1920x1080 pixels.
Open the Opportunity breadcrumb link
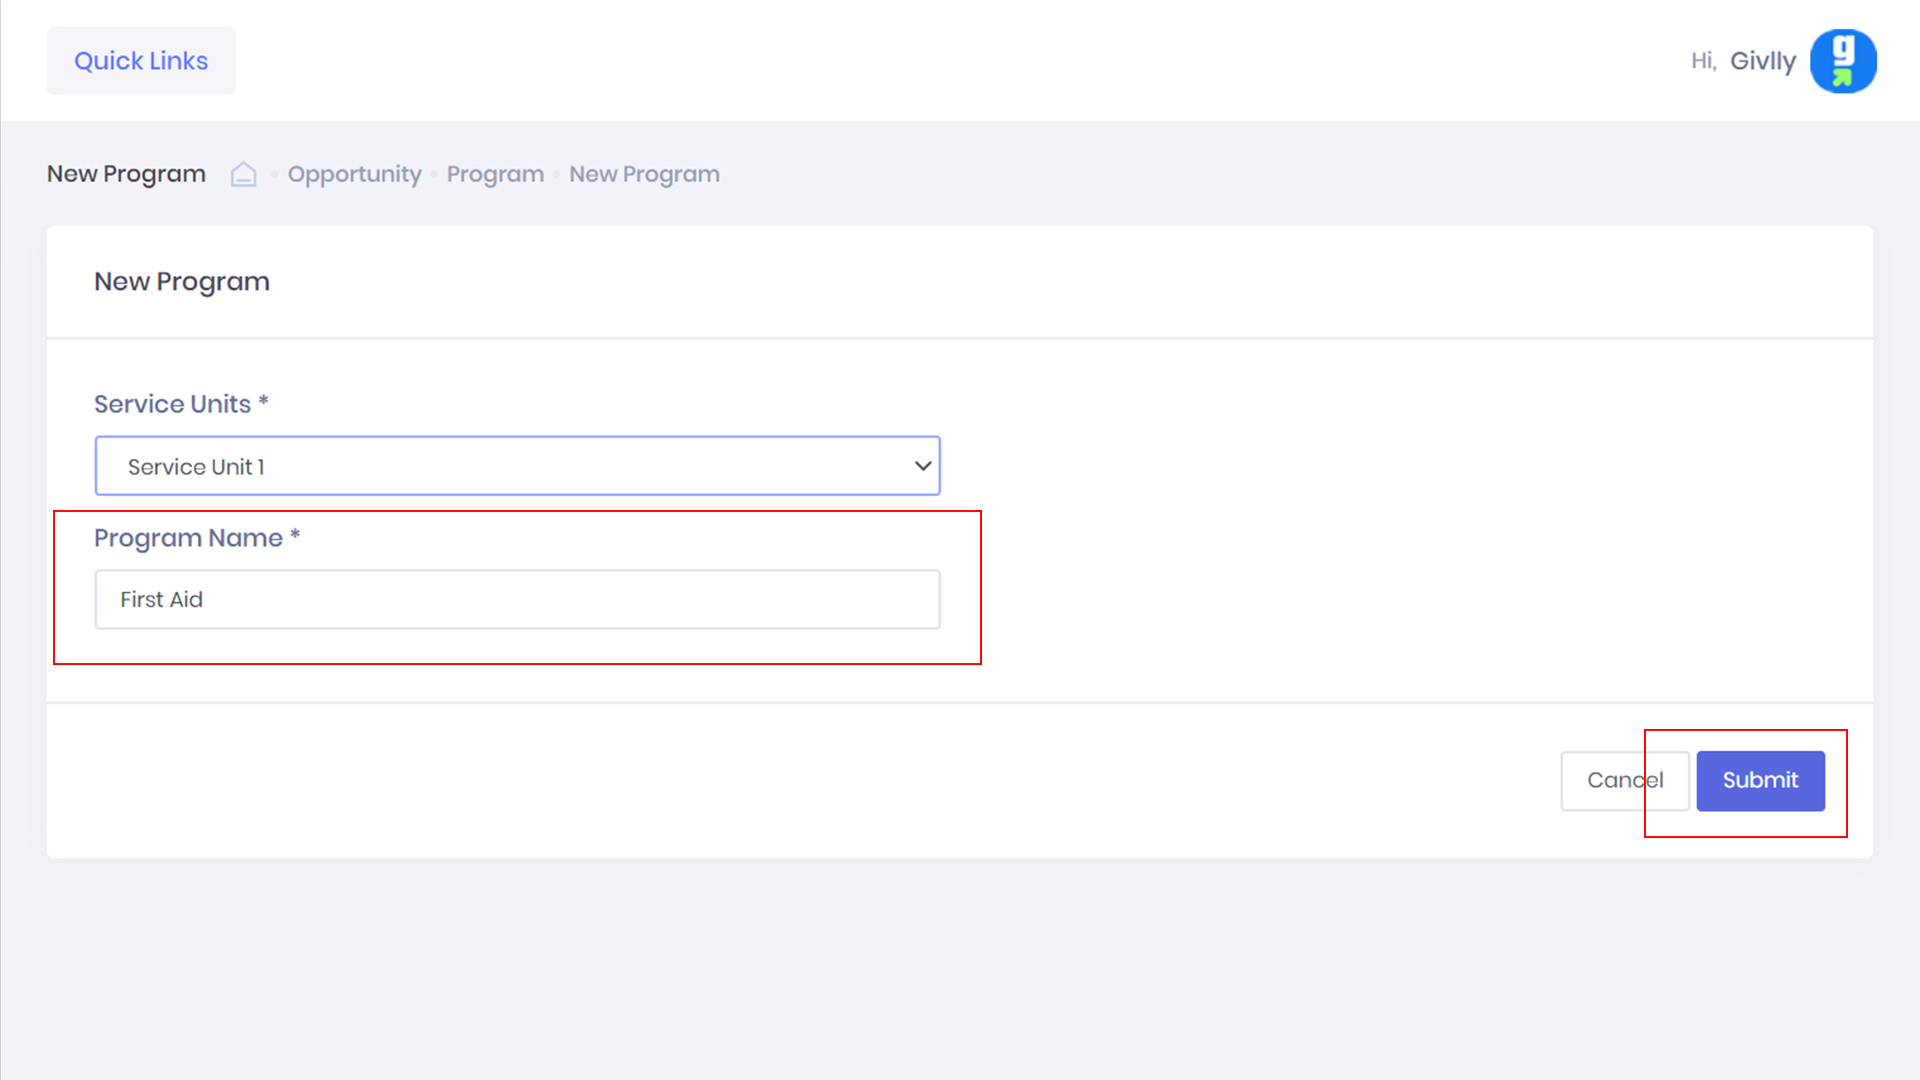point(354,174)
